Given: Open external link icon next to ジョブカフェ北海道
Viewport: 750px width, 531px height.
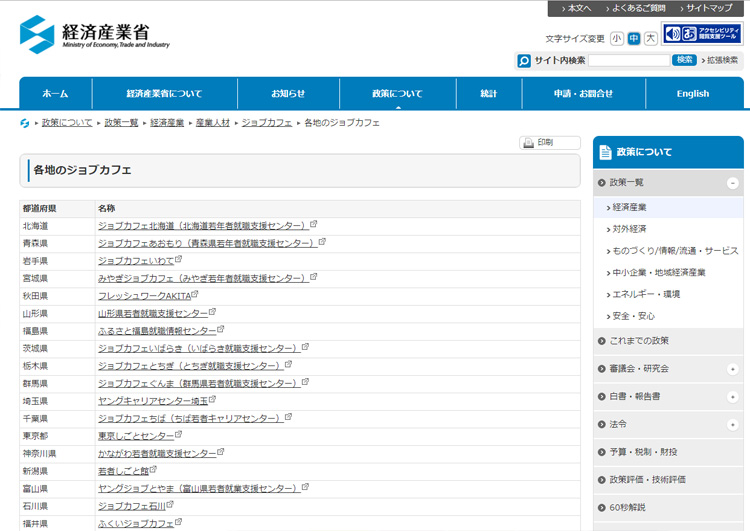Looking at the screenshot, I should point(313,224).
